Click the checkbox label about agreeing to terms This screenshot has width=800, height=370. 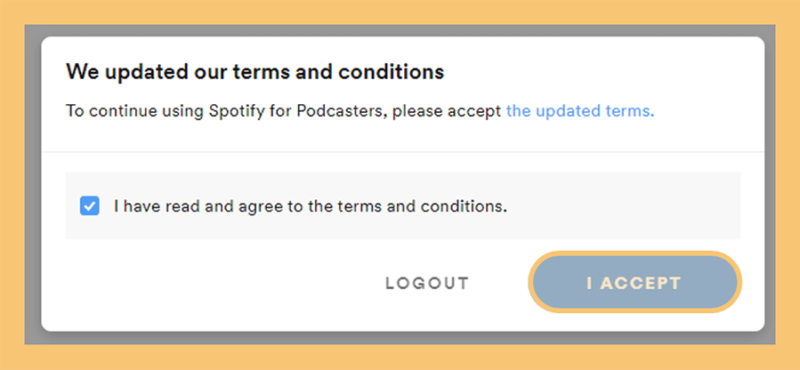tap(311, 206)
